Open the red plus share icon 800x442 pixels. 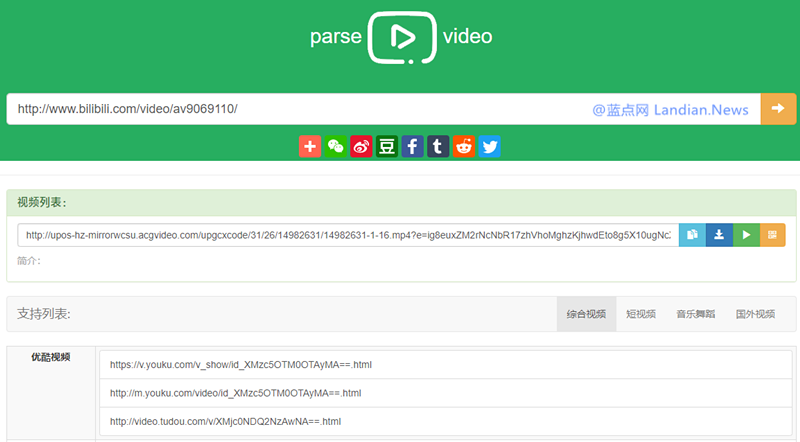[x=310, y=146]
